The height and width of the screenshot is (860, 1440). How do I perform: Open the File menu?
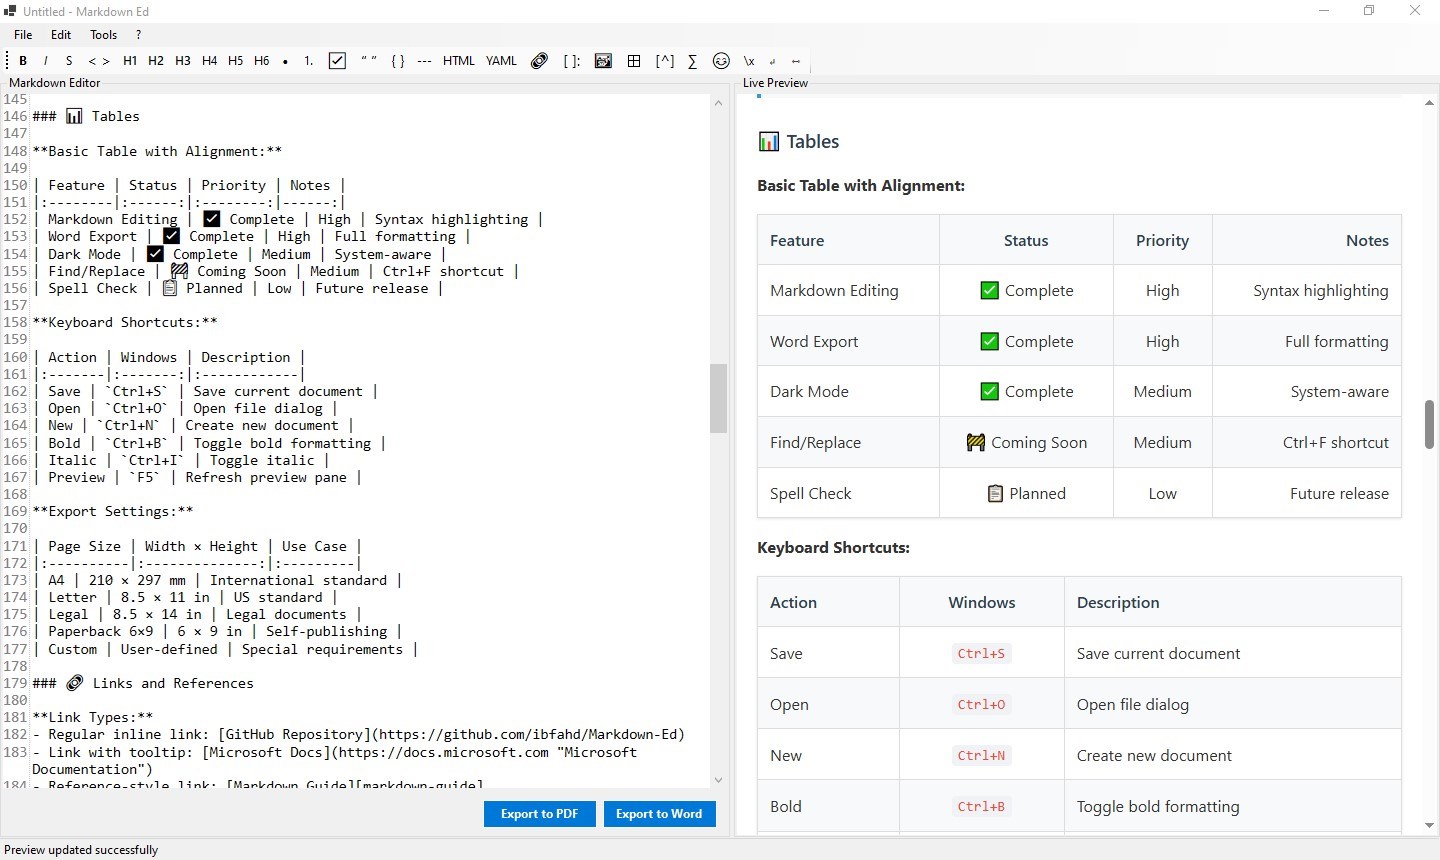[23, 34]
